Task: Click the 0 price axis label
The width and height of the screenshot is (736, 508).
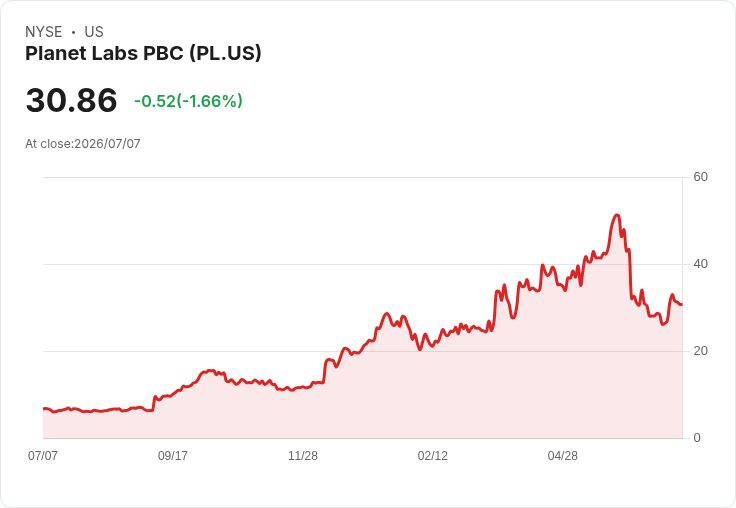Action: (x=697, y=438)
